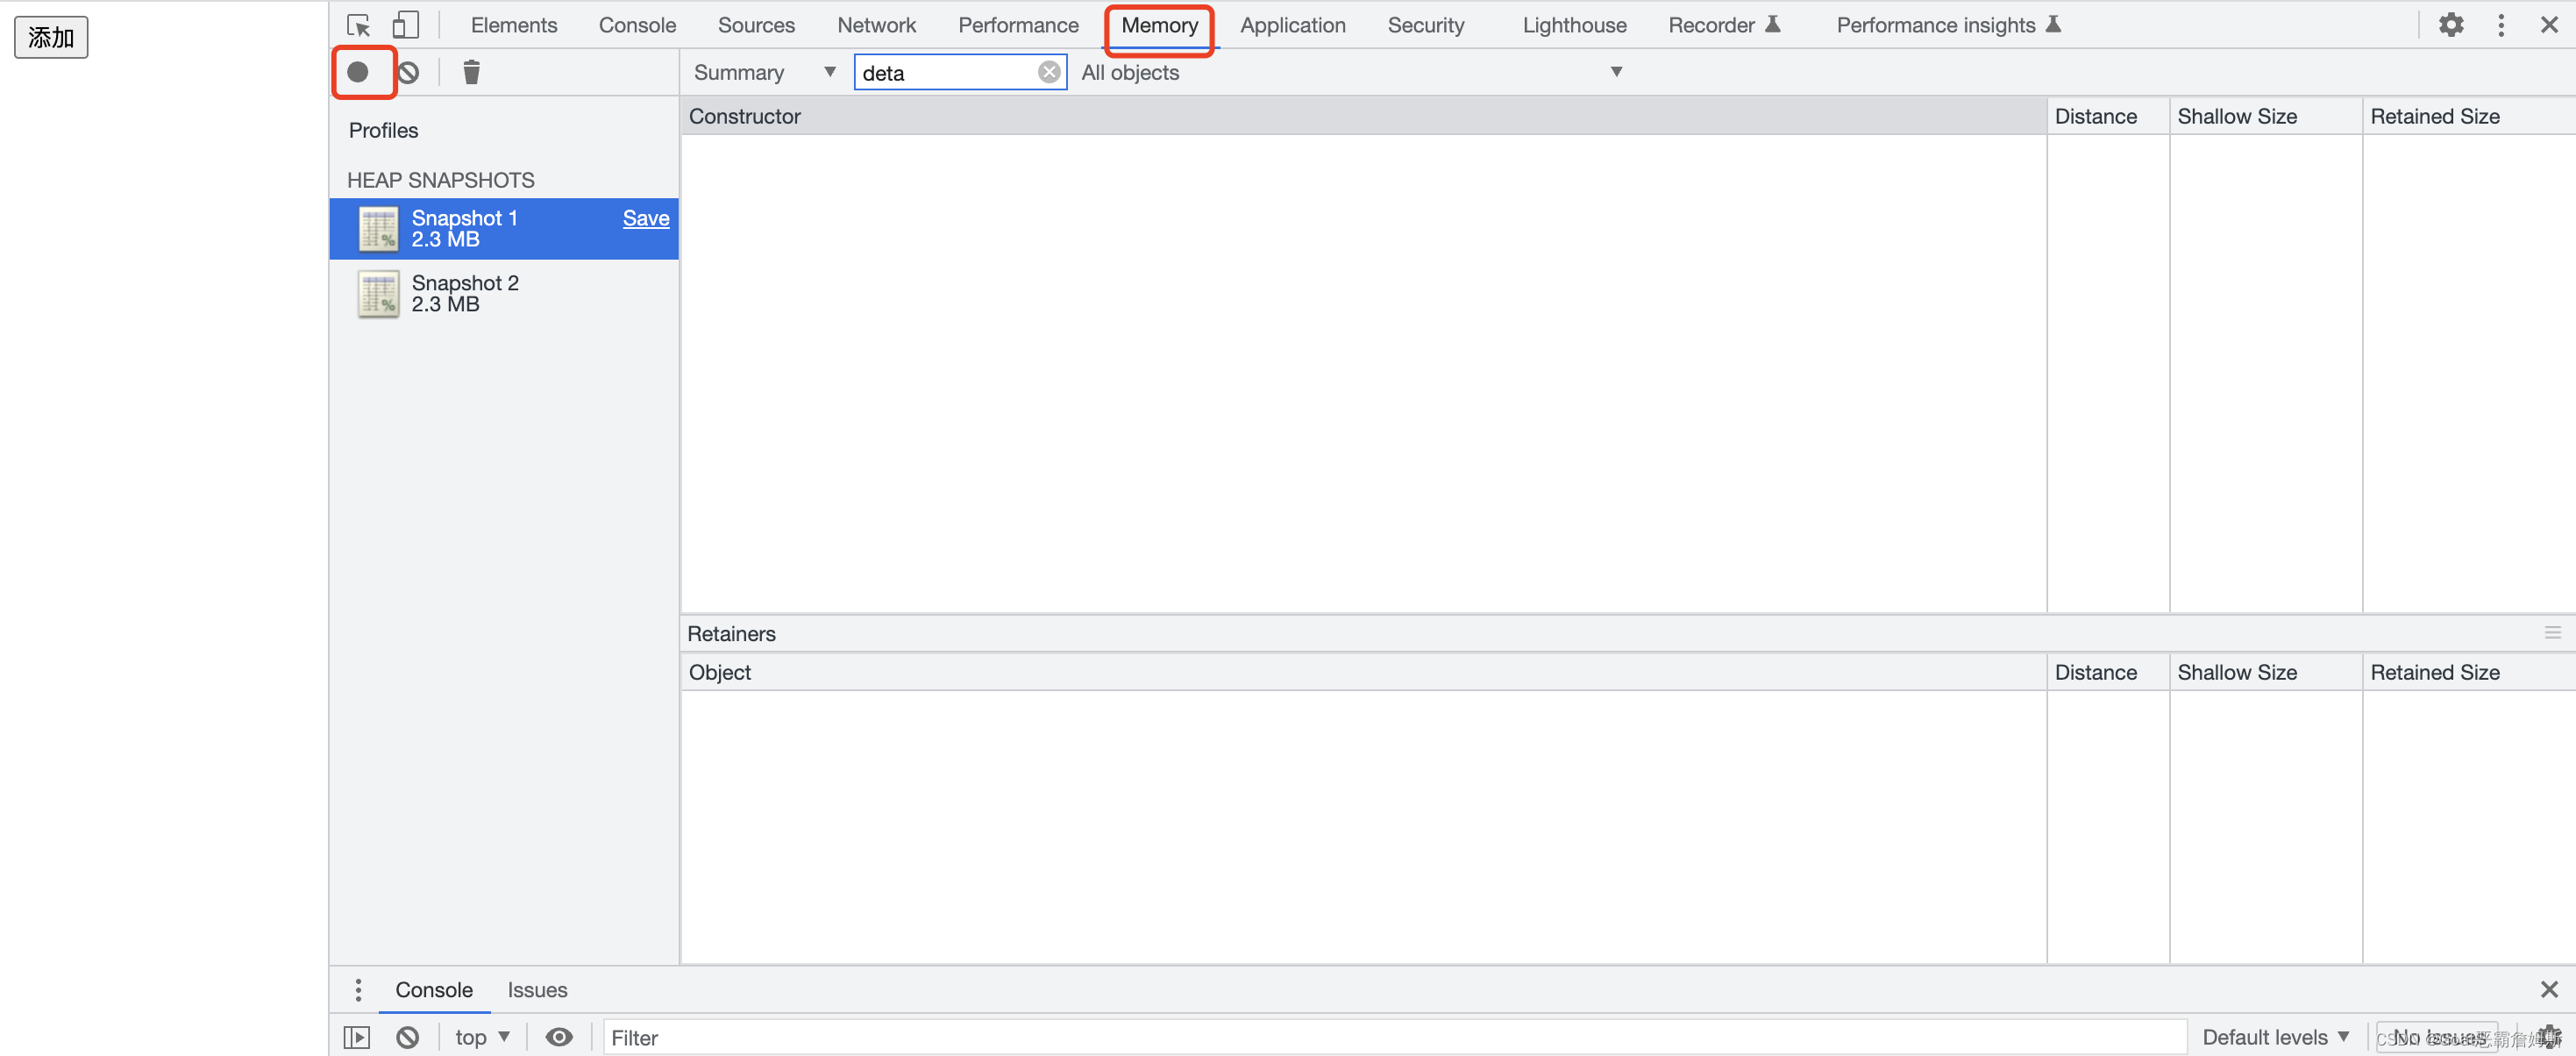Select the Console drawer tab
The height and width of the screenshot is (1056, 2576).
point(434,989)
